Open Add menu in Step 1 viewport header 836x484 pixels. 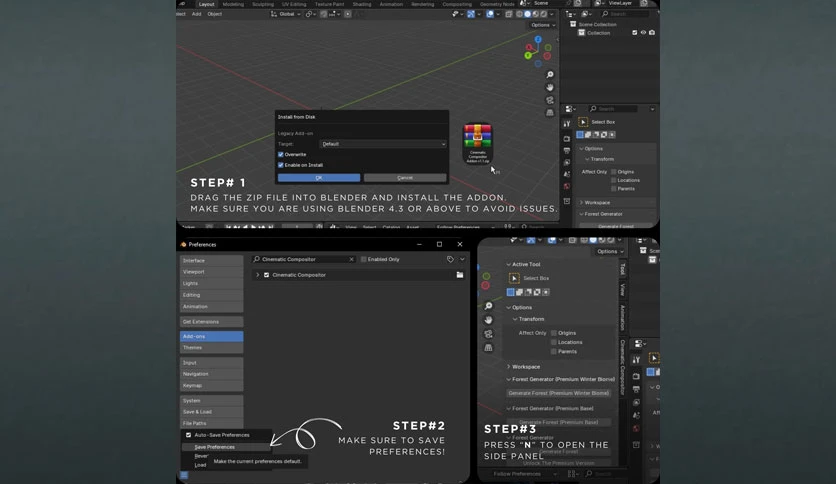click(197, 14)
